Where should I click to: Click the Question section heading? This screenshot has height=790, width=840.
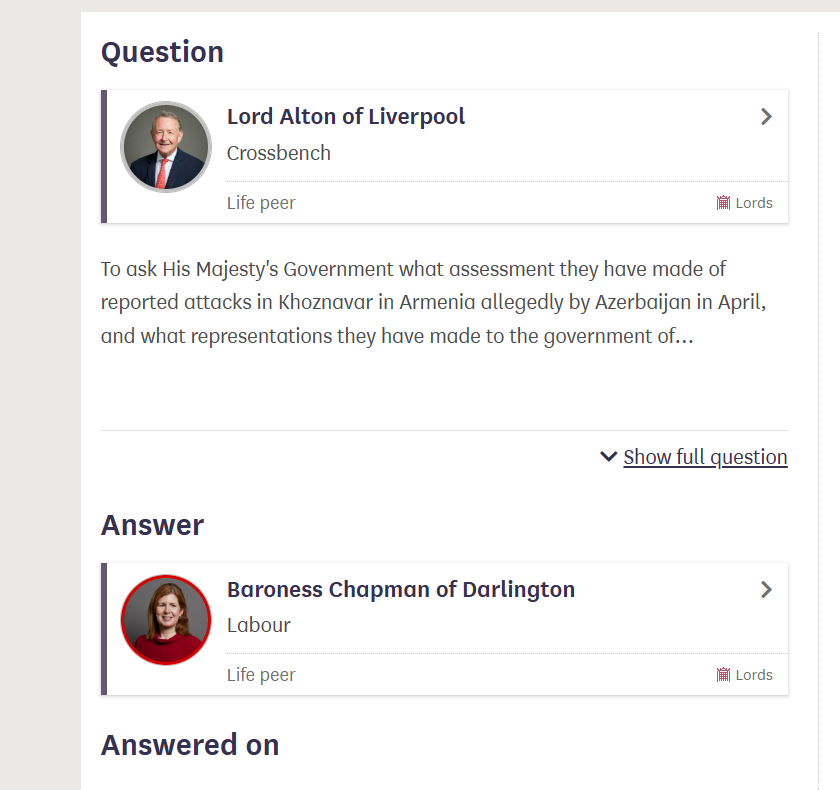pyautogui.click(x=162, y=52)
